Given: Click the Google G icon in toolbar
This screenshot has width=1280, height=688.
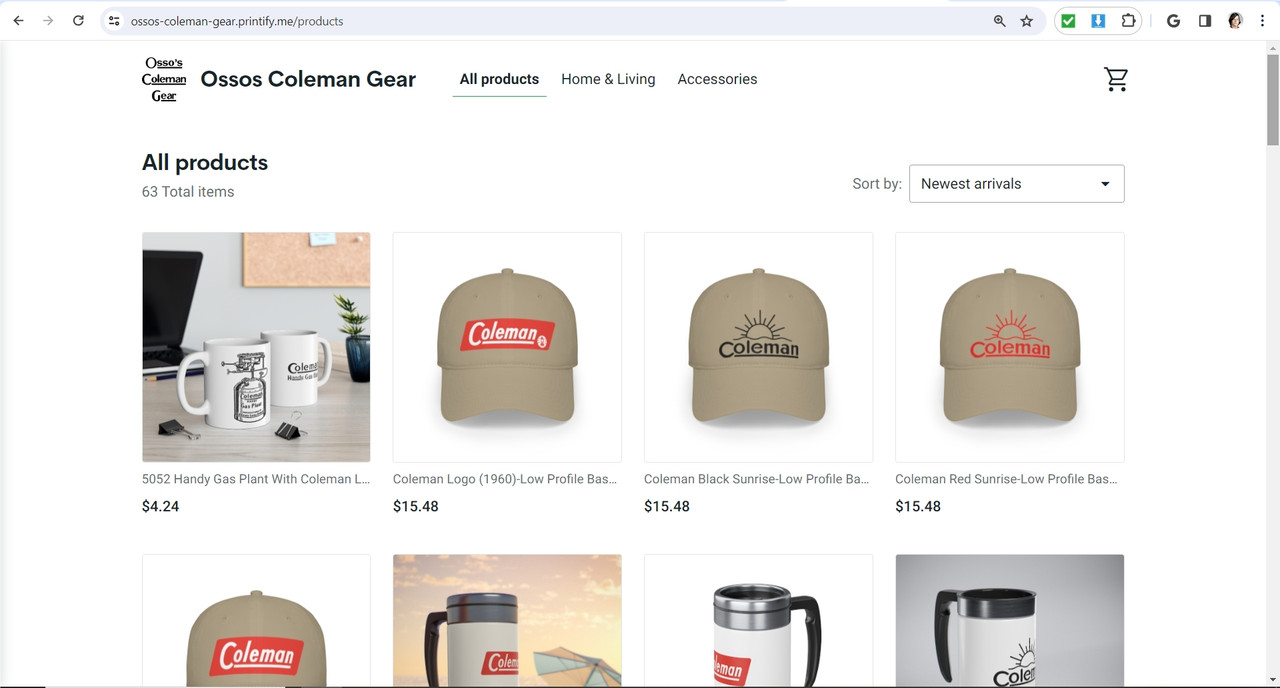Looking at the screenshot, I should [1173, 21].
